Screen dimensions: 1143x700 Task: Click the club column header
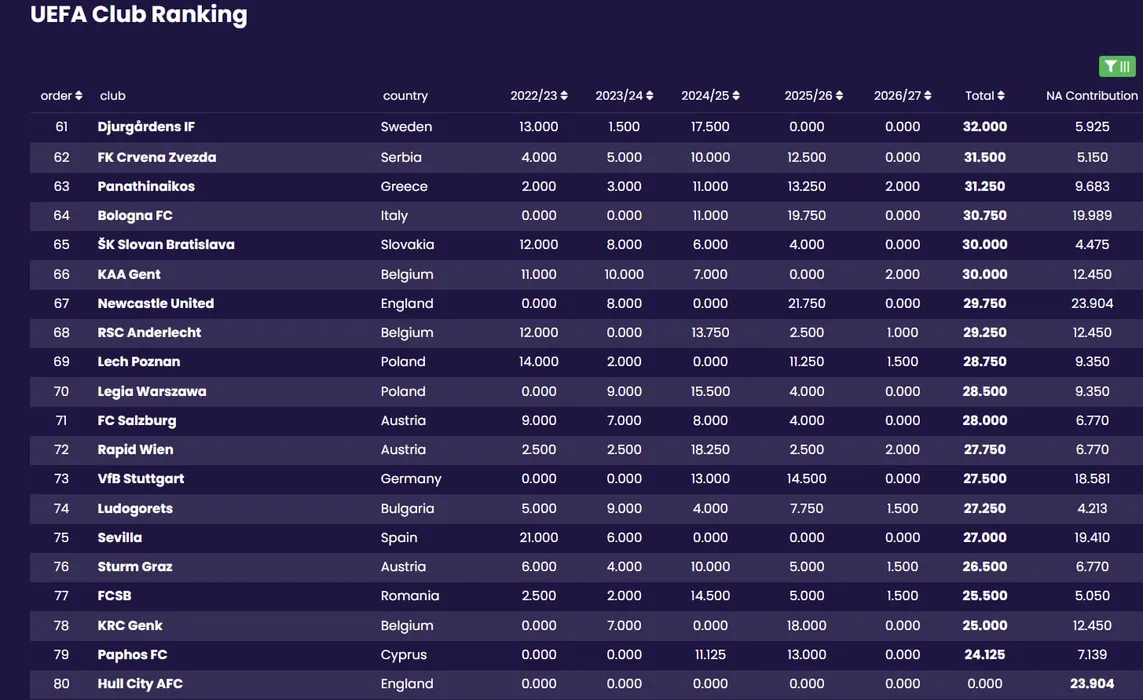pyautogui.click(x=112, y=96)
